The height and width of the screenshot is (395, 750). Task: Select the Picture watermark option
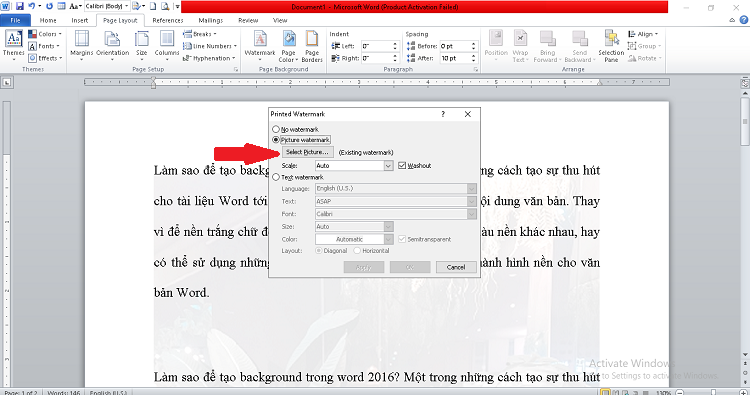pyautogui.click(x=301, y=140)
